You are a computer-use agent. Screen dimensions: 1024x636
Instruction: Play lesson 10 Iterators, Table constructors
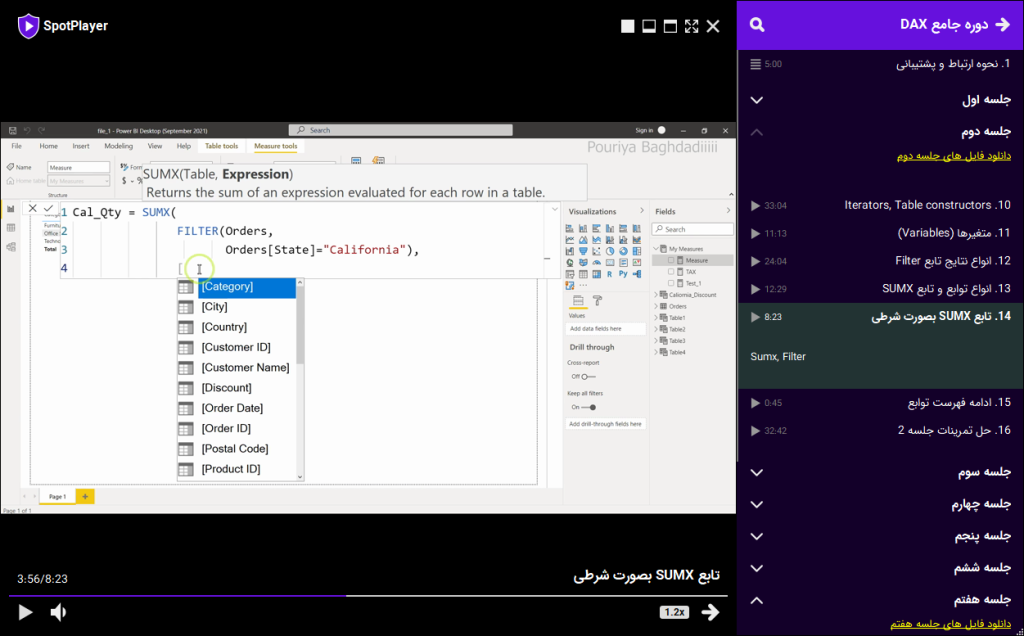point(880,205)
